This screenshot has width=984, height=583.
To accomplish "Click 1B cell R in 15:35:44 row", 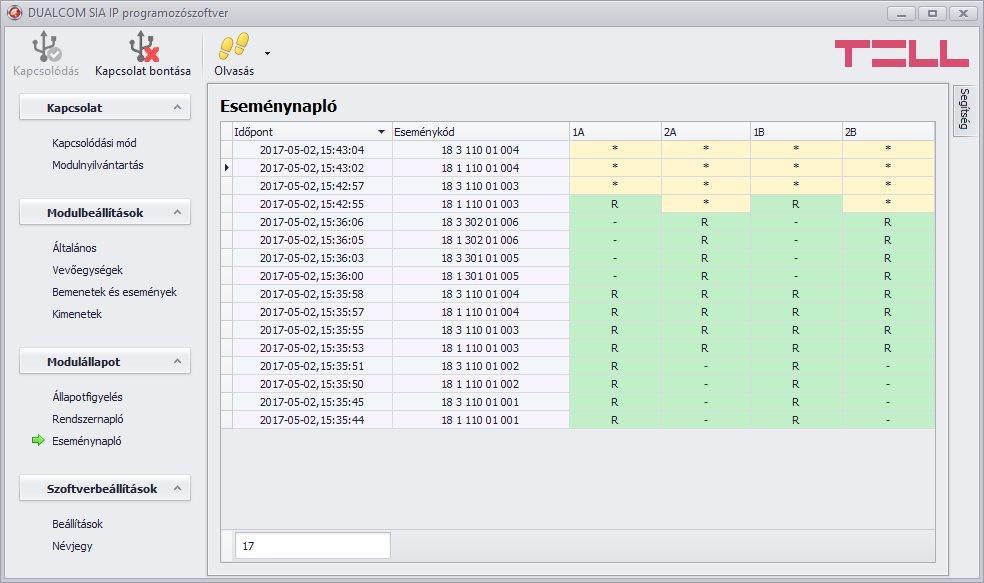I will point(796,420).
